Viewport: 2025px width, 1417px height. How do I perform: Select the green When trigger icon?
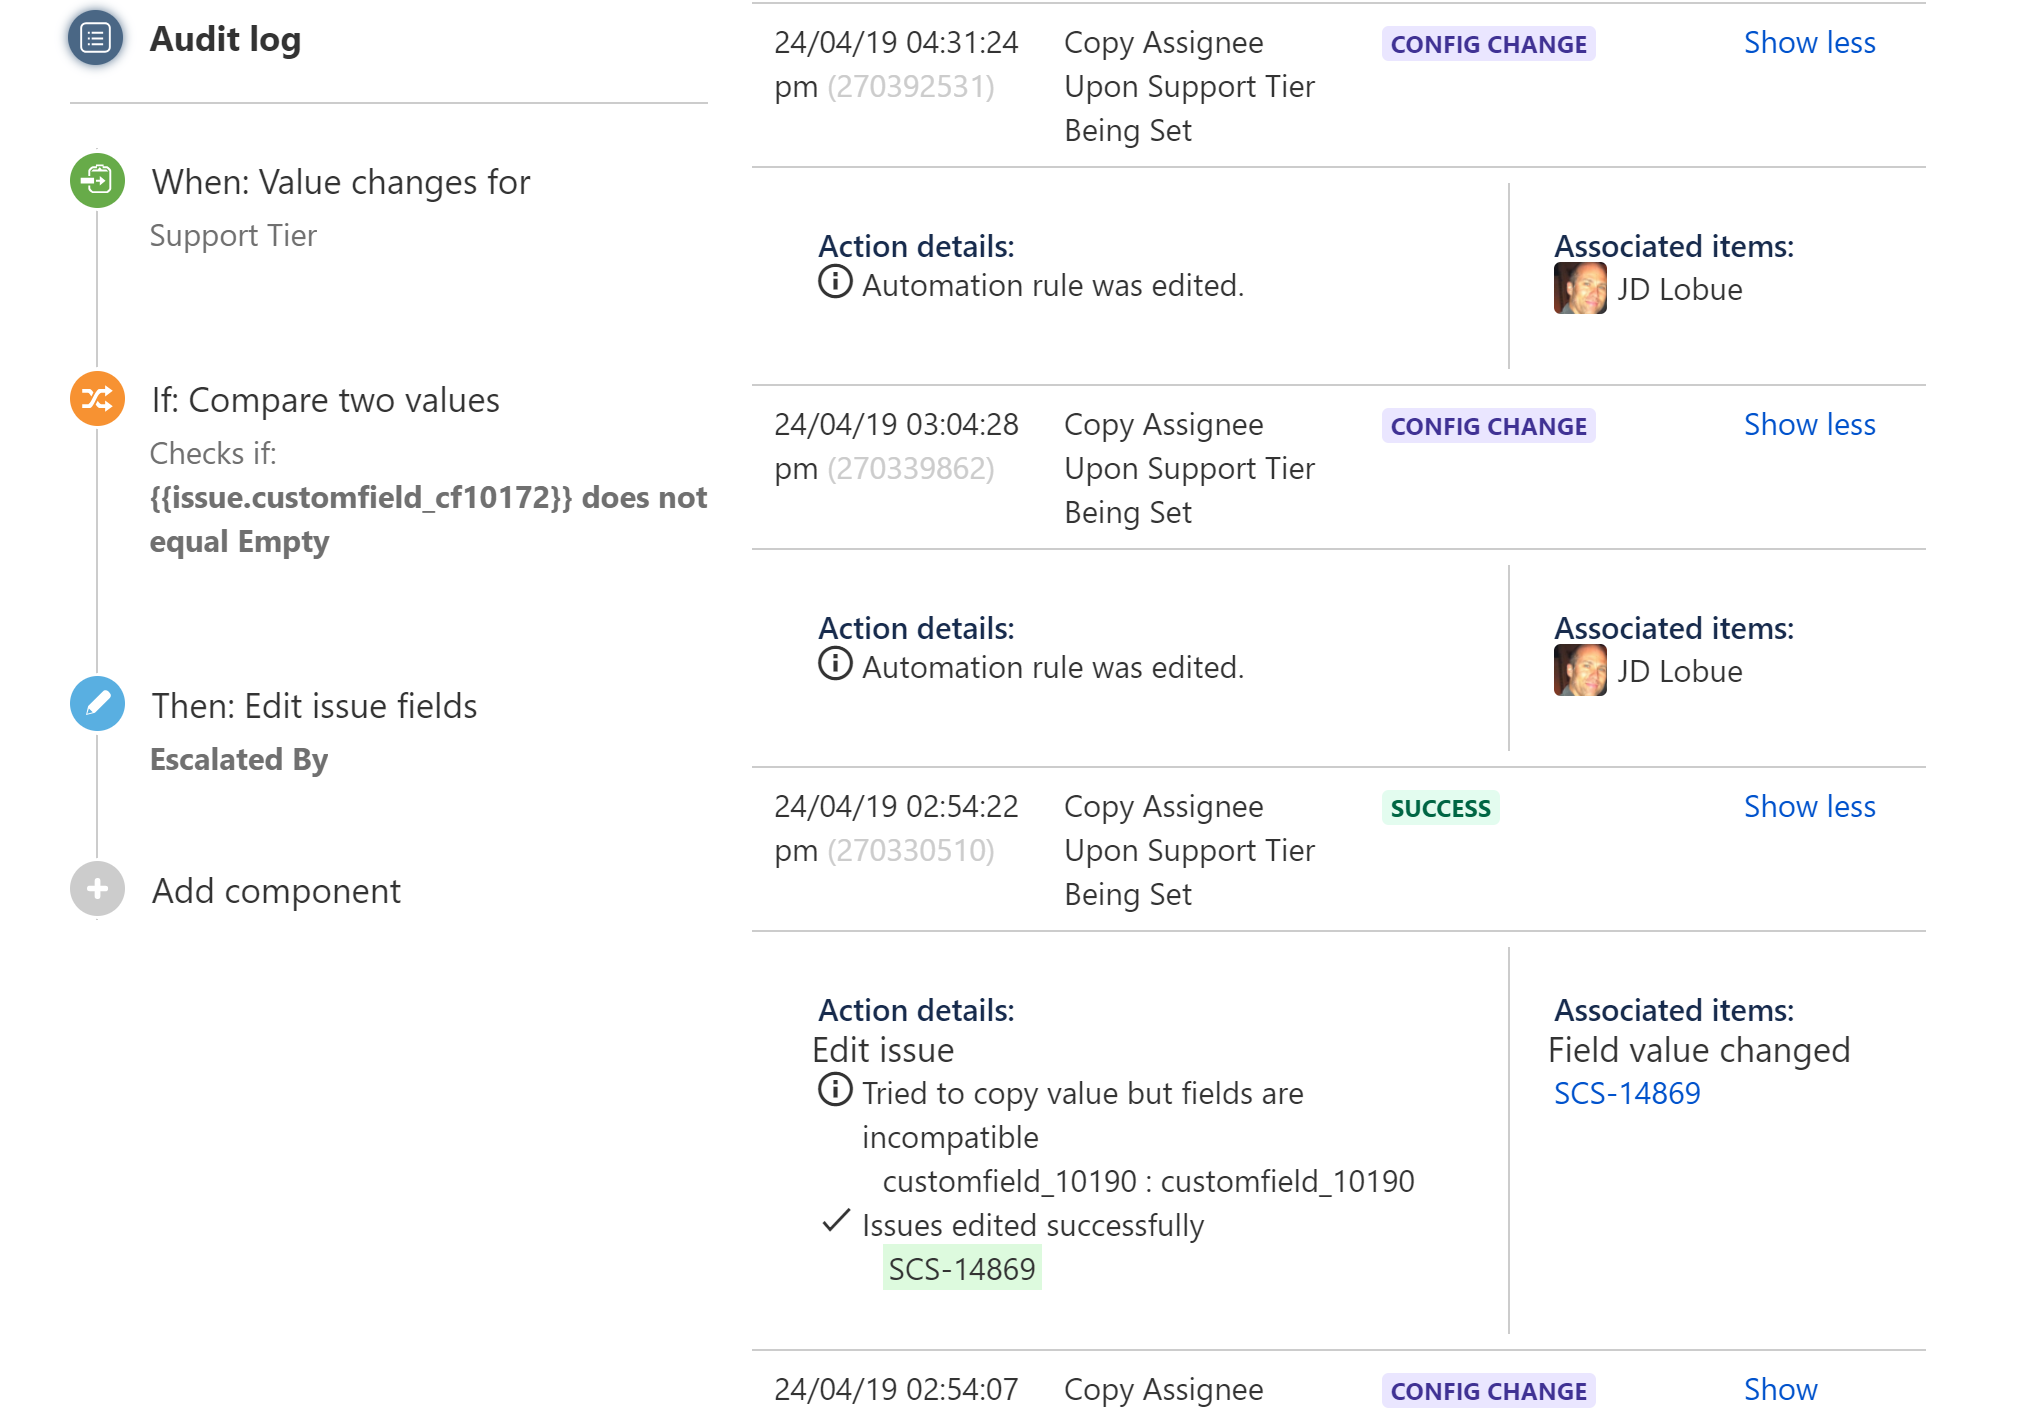point(97,181)
